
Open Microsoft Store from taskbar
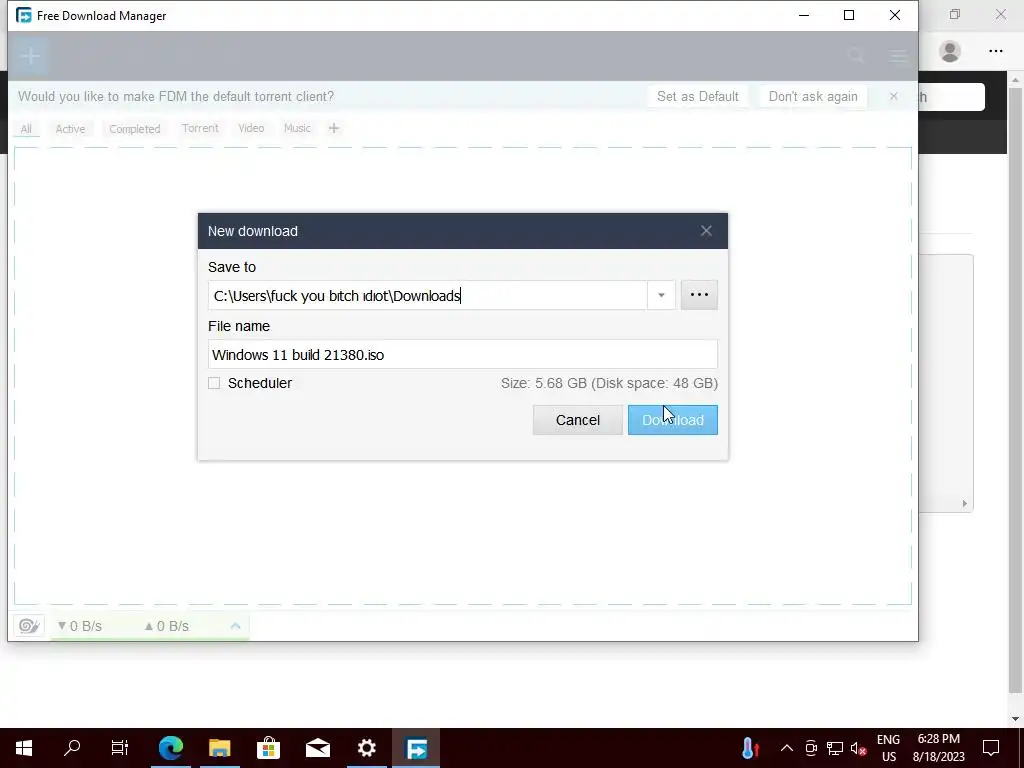pos(268,748)
